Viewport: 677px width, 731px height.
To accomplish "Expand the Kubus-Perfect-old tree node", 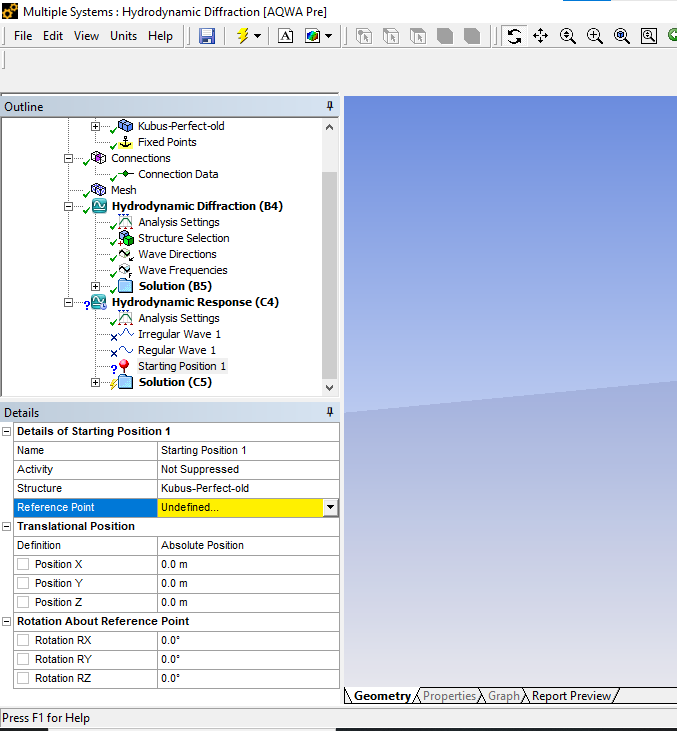I will (x=95, y=126).
